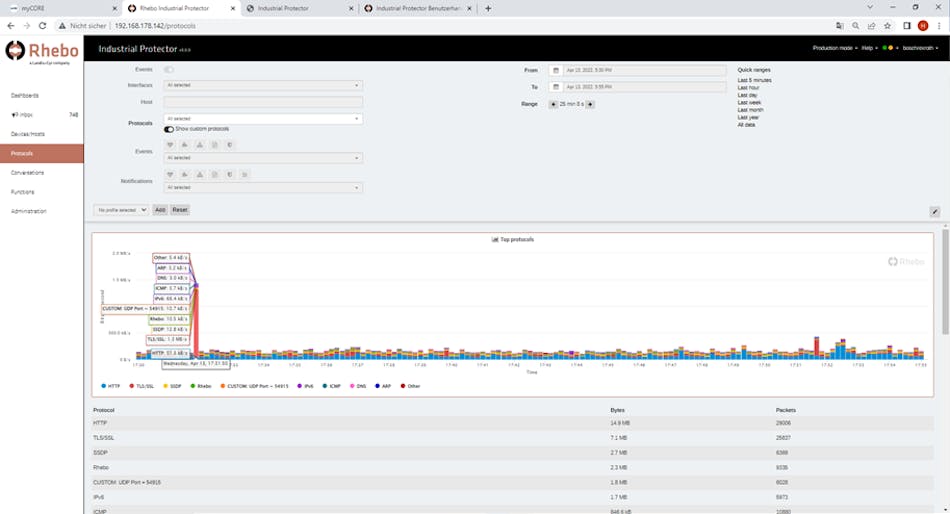950x514 pixels.
Task: Open the user account dropdown in header
Action: (920, 48)
